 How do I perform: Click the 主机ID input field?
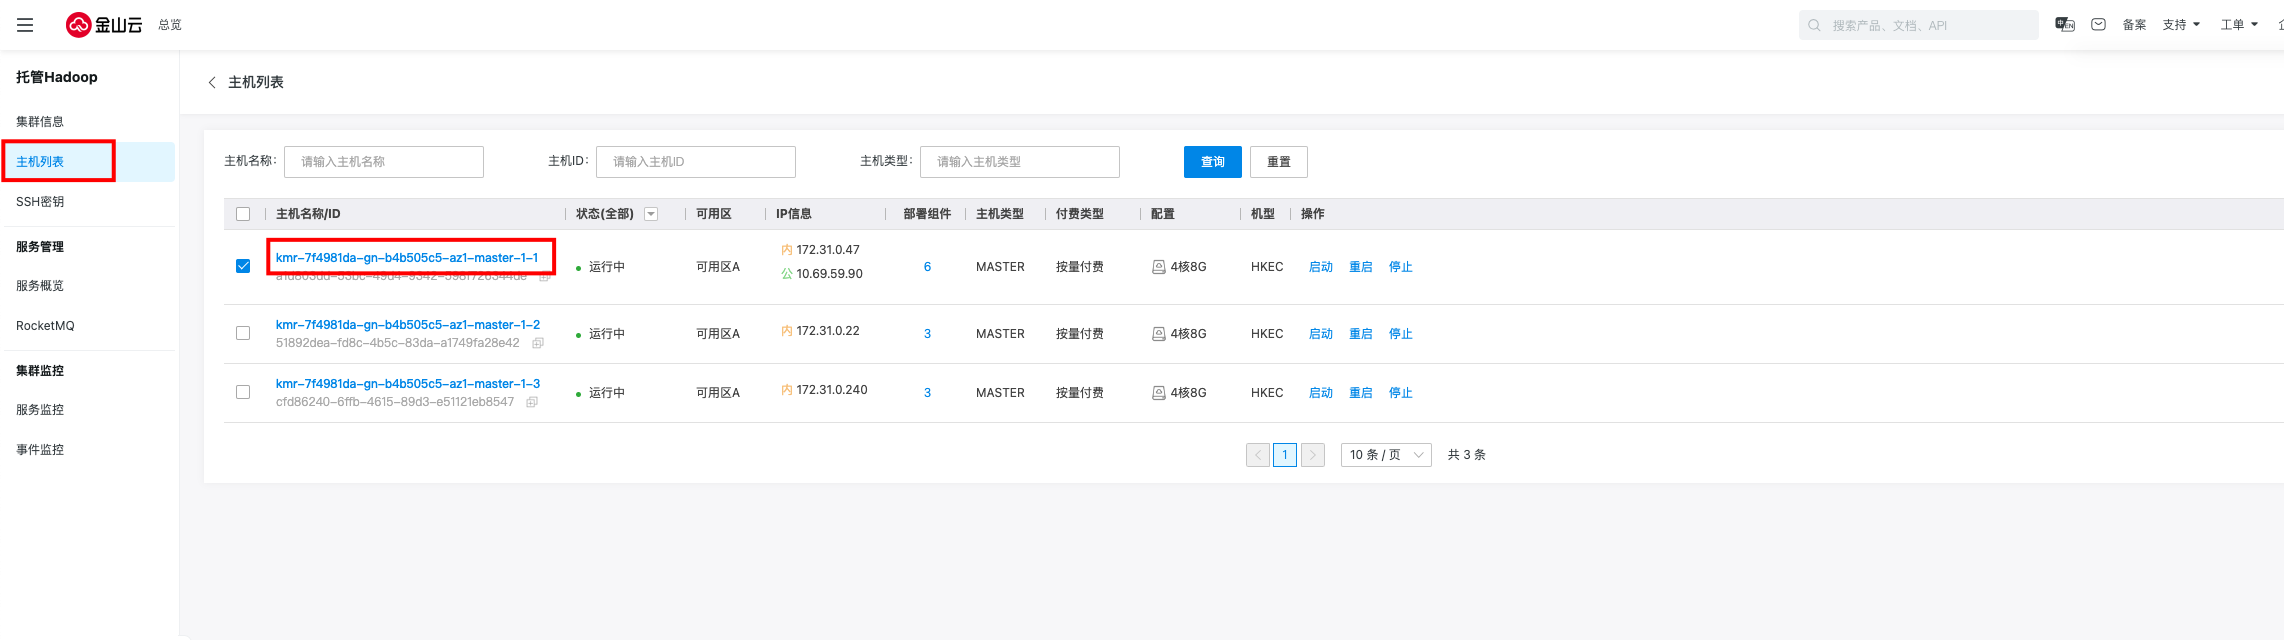click(x=695, y=162)
